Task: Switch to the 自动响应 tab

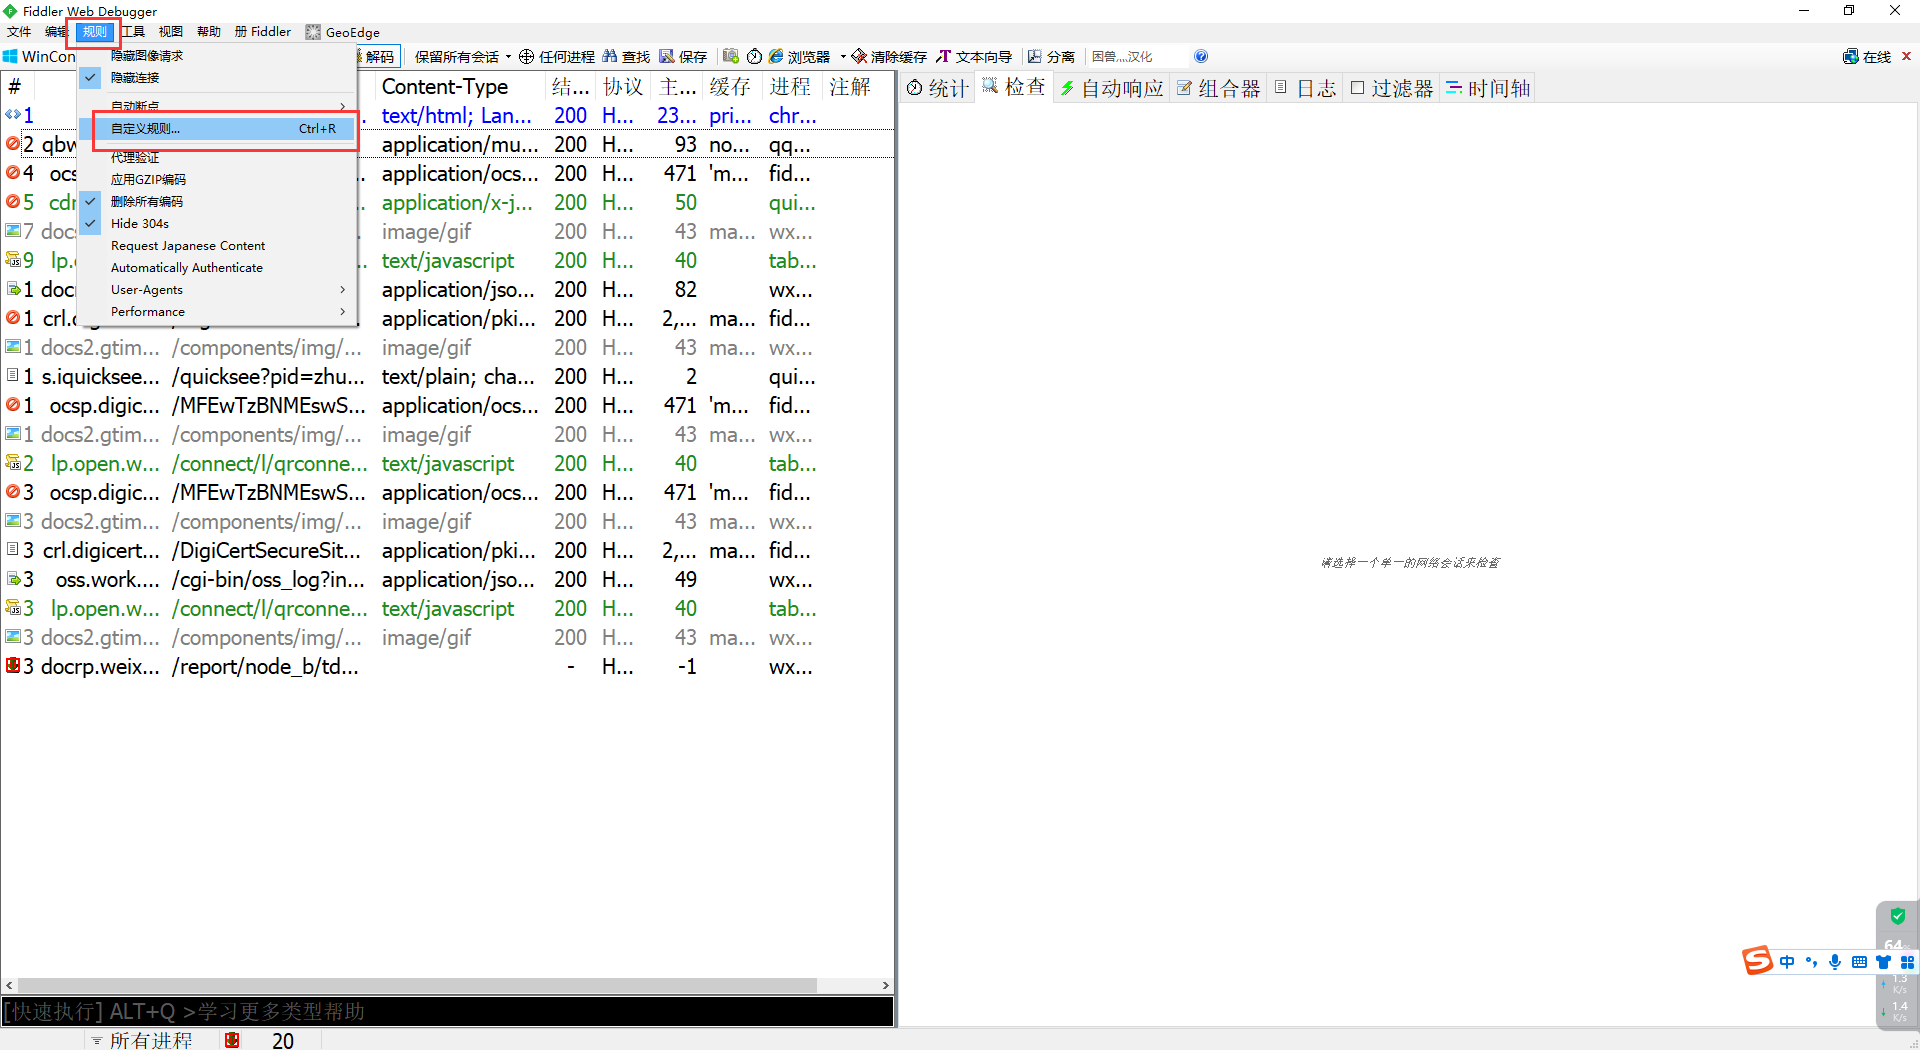Action: (x=1112, y=89)
